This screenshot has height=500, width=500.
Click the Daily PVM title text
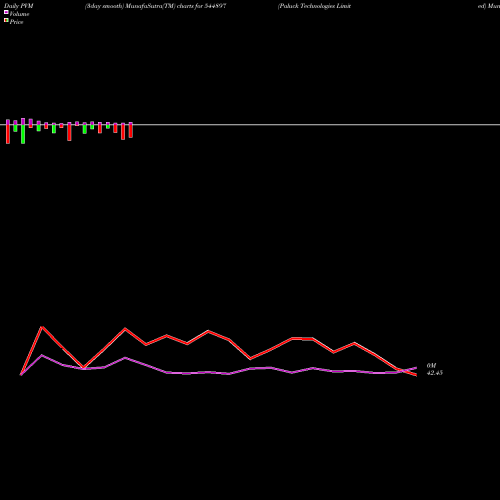click(x=19, y=6)
